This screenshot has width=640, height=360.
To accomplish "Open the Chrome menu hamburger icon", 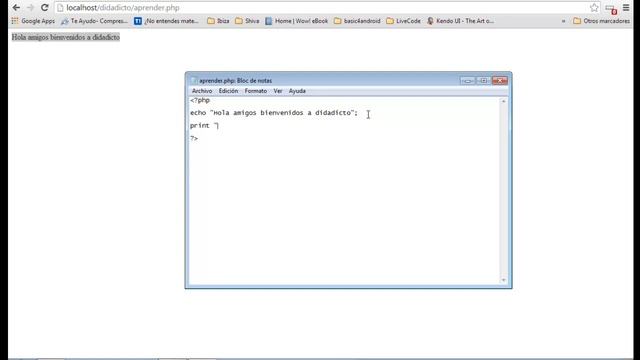I will [626, 8].
